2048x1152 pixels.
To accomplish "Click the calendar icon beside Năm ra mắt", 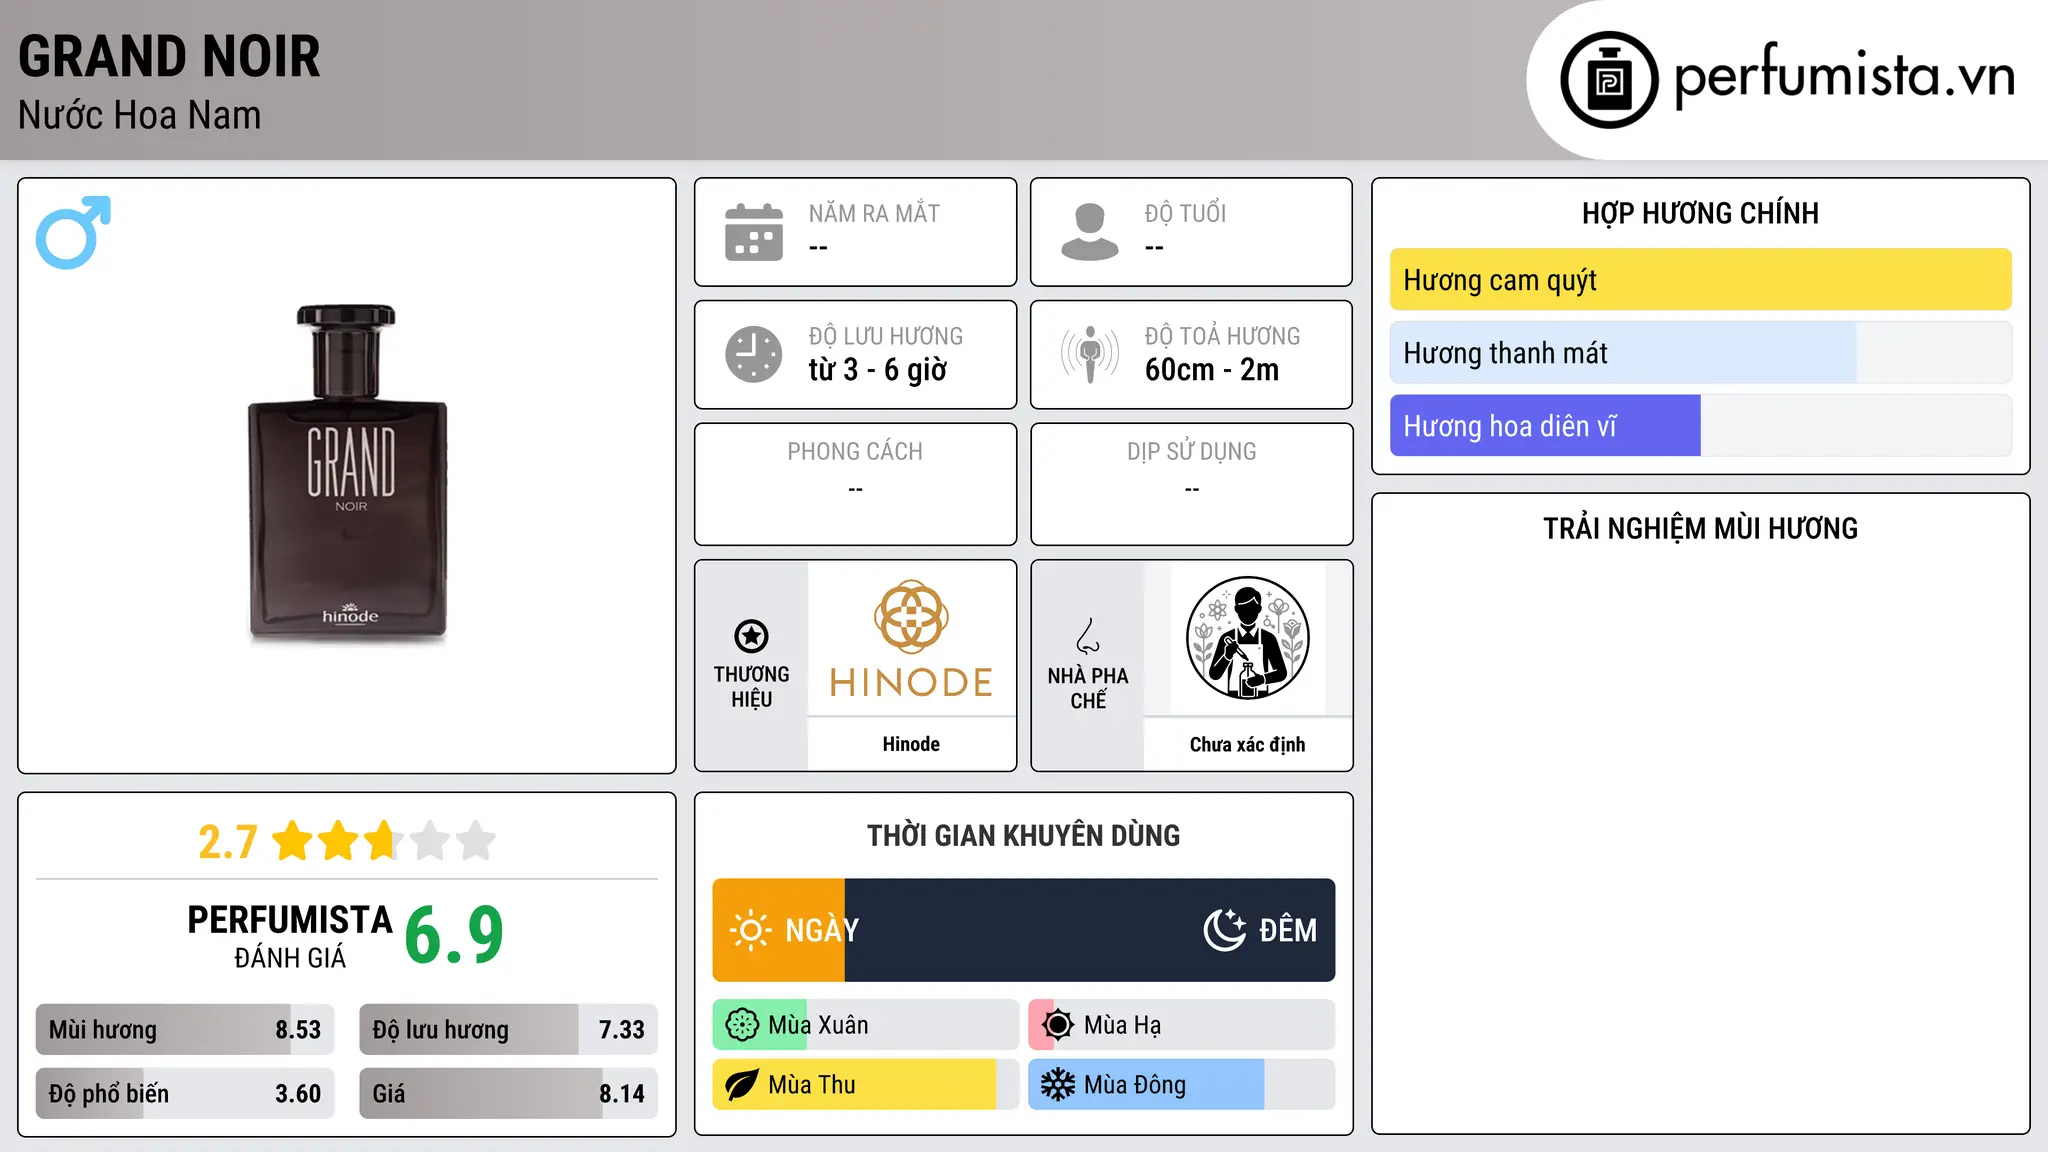I will click(x=754, y=232).
